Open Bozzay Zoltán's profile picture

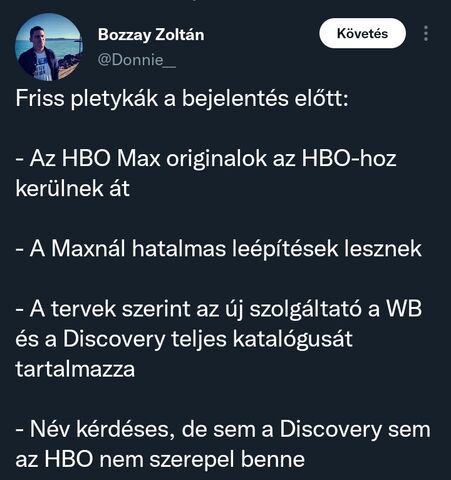pyautogui.click(x=48, y=47)
